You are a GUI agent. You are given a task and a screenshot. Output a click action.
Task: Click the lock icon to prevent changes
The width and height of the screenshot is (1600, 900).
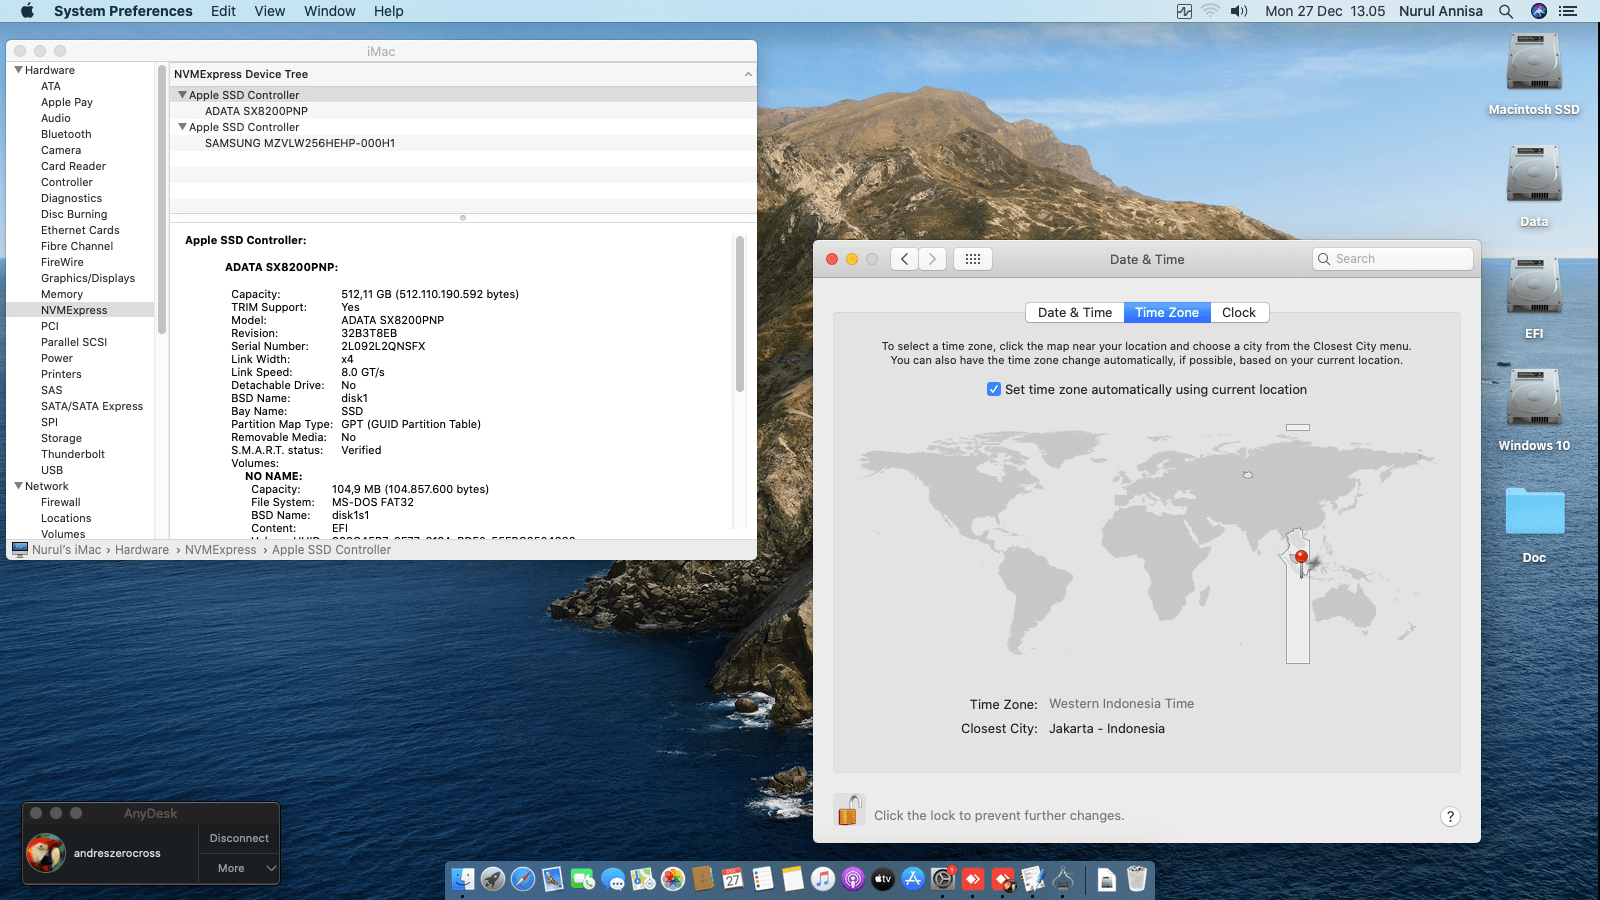coord(848,811)
